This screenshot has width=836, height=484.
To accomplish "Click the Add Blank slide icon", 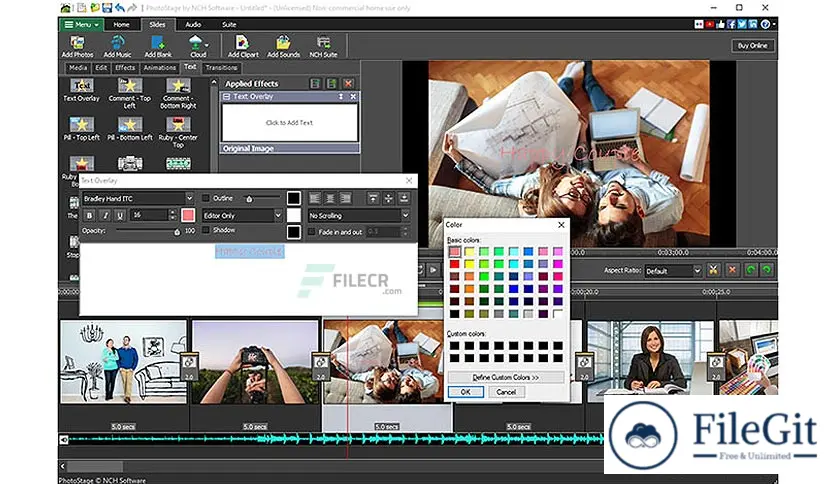I will [158, 46].
